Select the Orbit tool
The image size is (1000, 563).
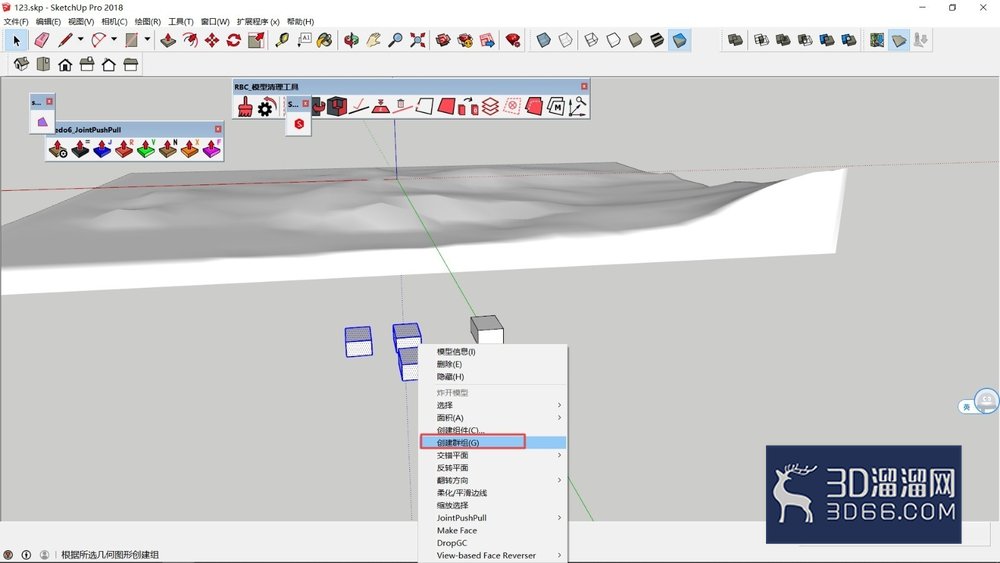pos(351,40)
